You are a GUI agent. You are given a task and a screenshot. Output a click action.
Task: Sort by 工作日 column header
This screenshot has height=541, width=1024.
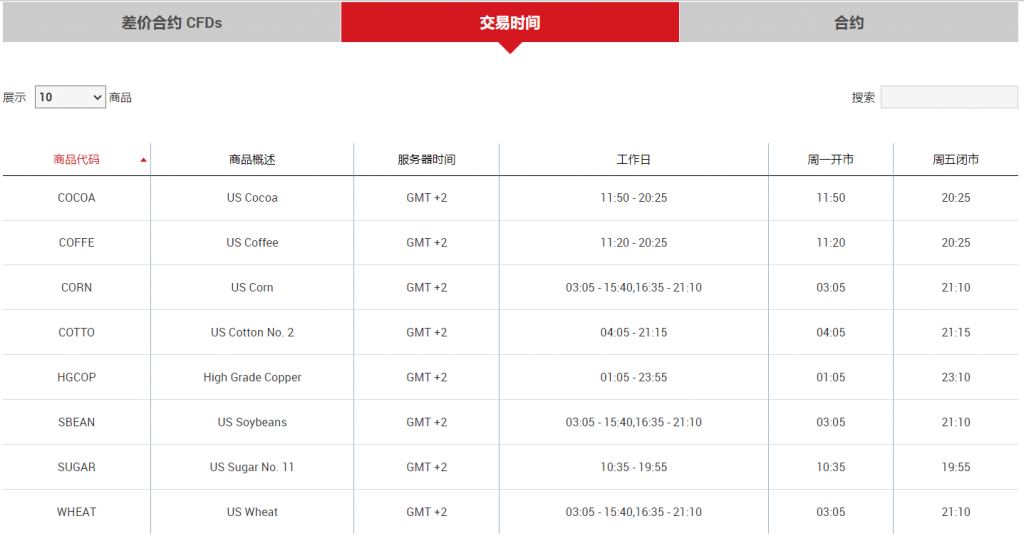[x=633, y=160]
